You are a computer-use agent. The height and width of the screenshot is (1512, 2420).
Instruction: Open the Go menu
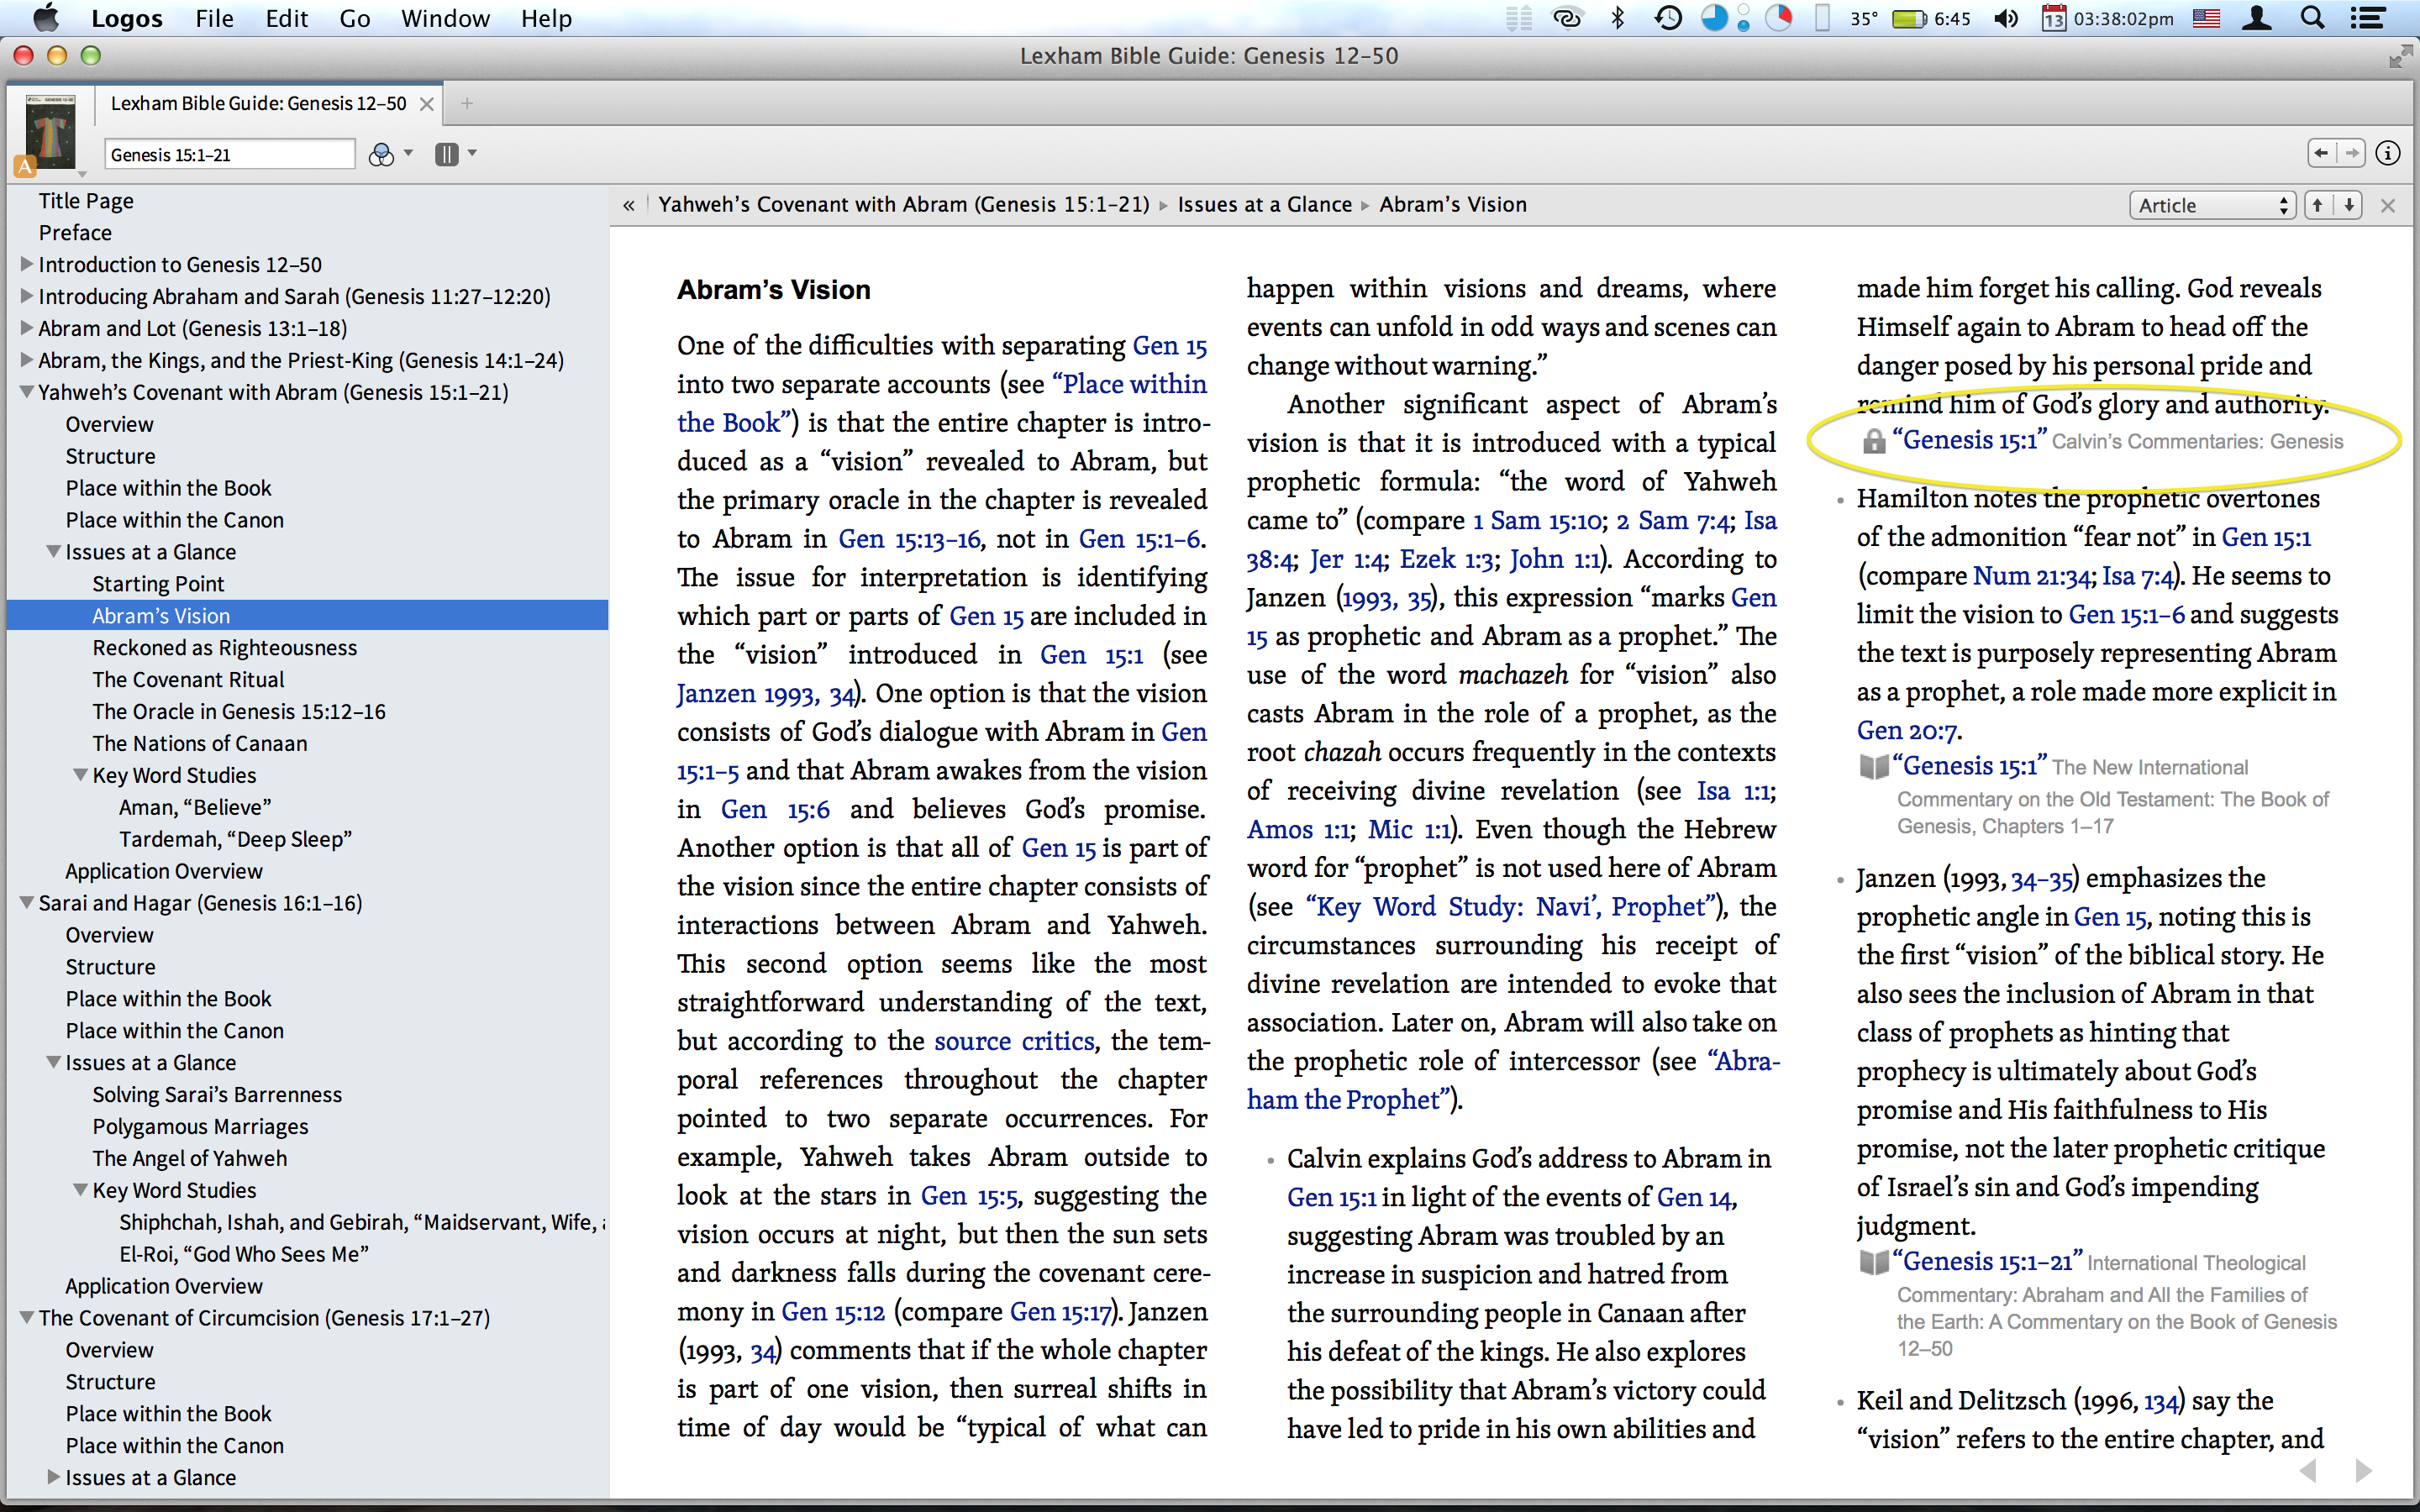click(354, 18)
